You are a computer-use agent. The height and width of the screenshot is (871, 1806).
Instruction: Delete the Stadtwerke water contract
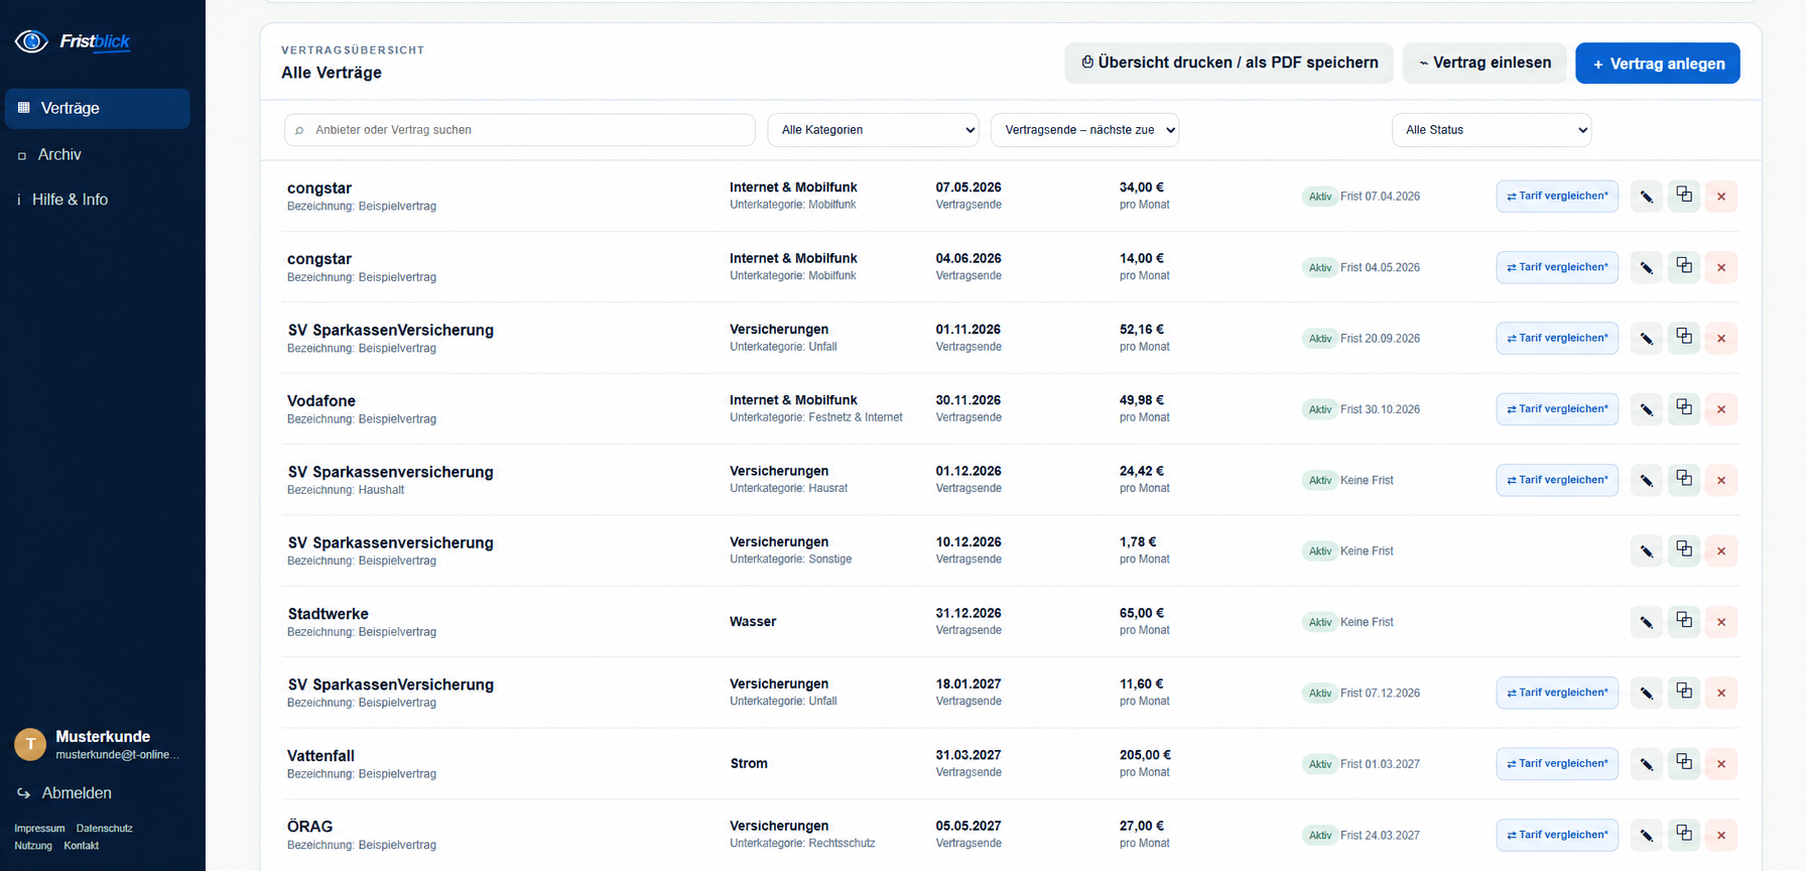[x=1721, y=622]
